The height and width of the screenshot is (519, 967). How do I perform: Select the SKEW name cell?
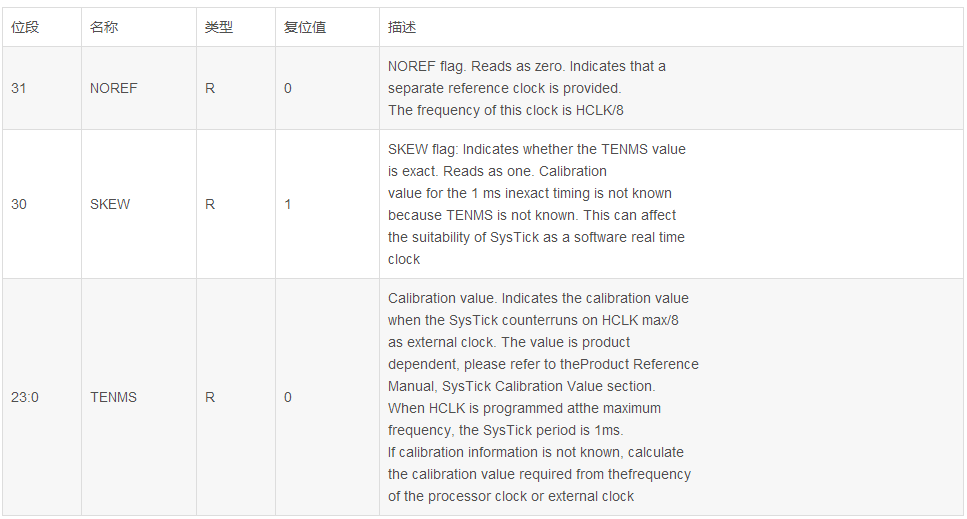(110, 204)
